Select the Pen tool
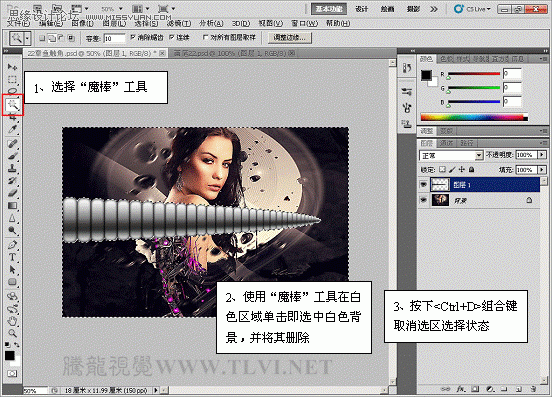This screenshot has height=397, width=552. (x=12, y=245)
